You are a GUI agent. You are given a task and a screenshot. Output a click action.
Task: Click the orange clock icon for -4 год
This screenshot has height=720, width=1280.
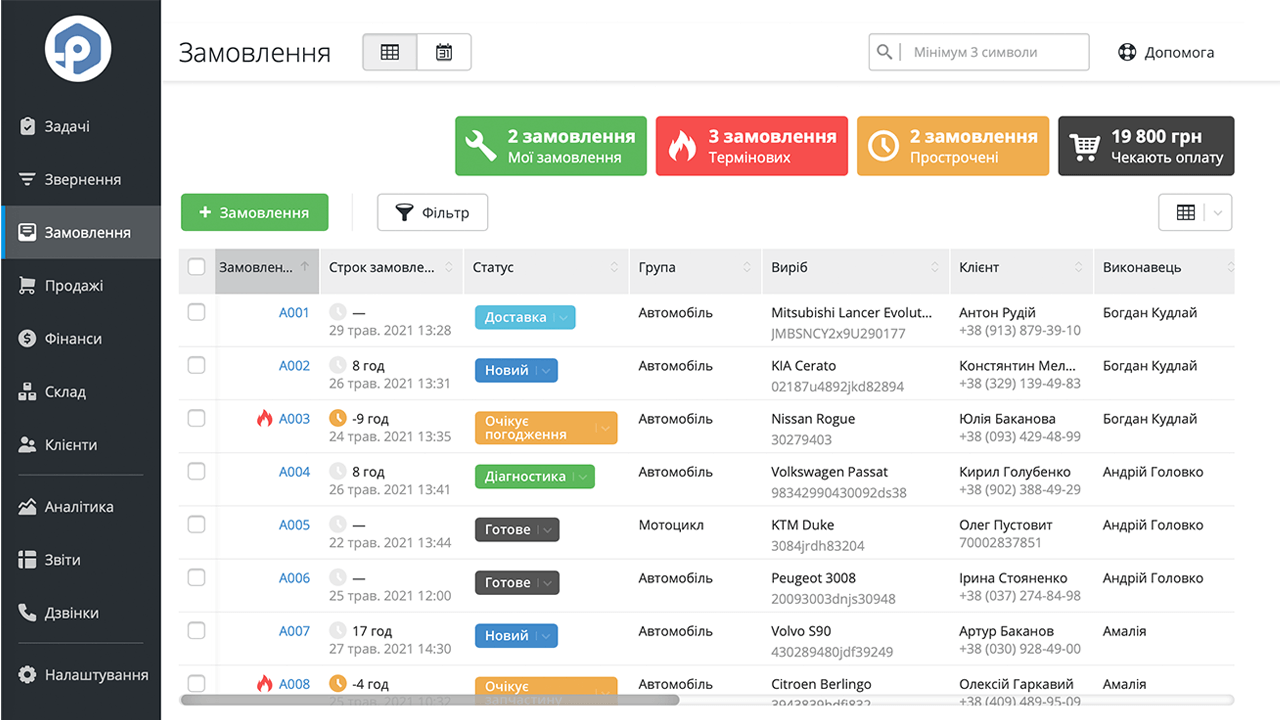pyautogui.click(x=338, y=684)
